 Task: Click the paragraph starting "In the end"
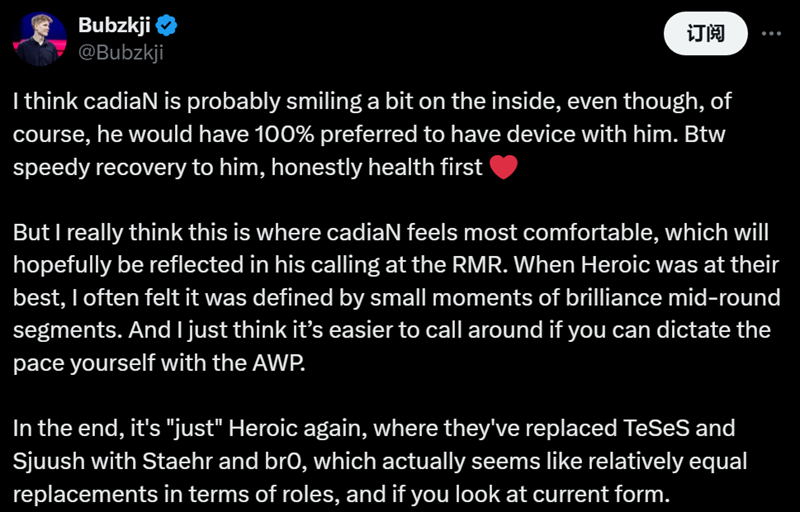380,461
